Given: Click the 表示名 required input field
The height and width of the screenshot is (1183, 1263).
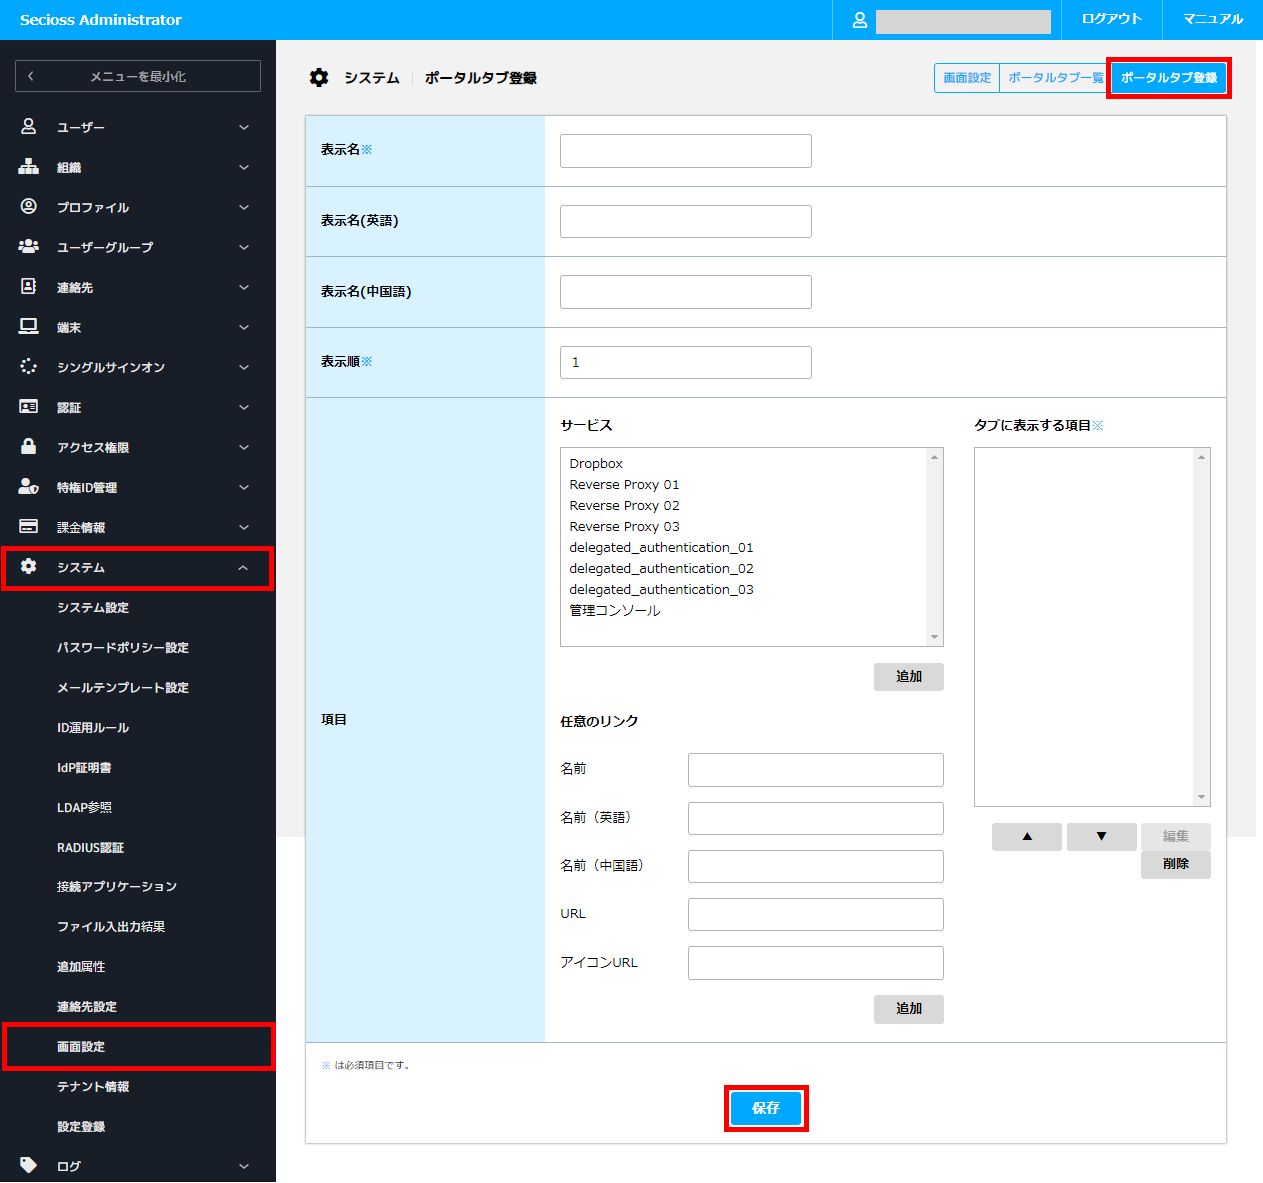Looking at the screenshot, I should tap(686, 151).
